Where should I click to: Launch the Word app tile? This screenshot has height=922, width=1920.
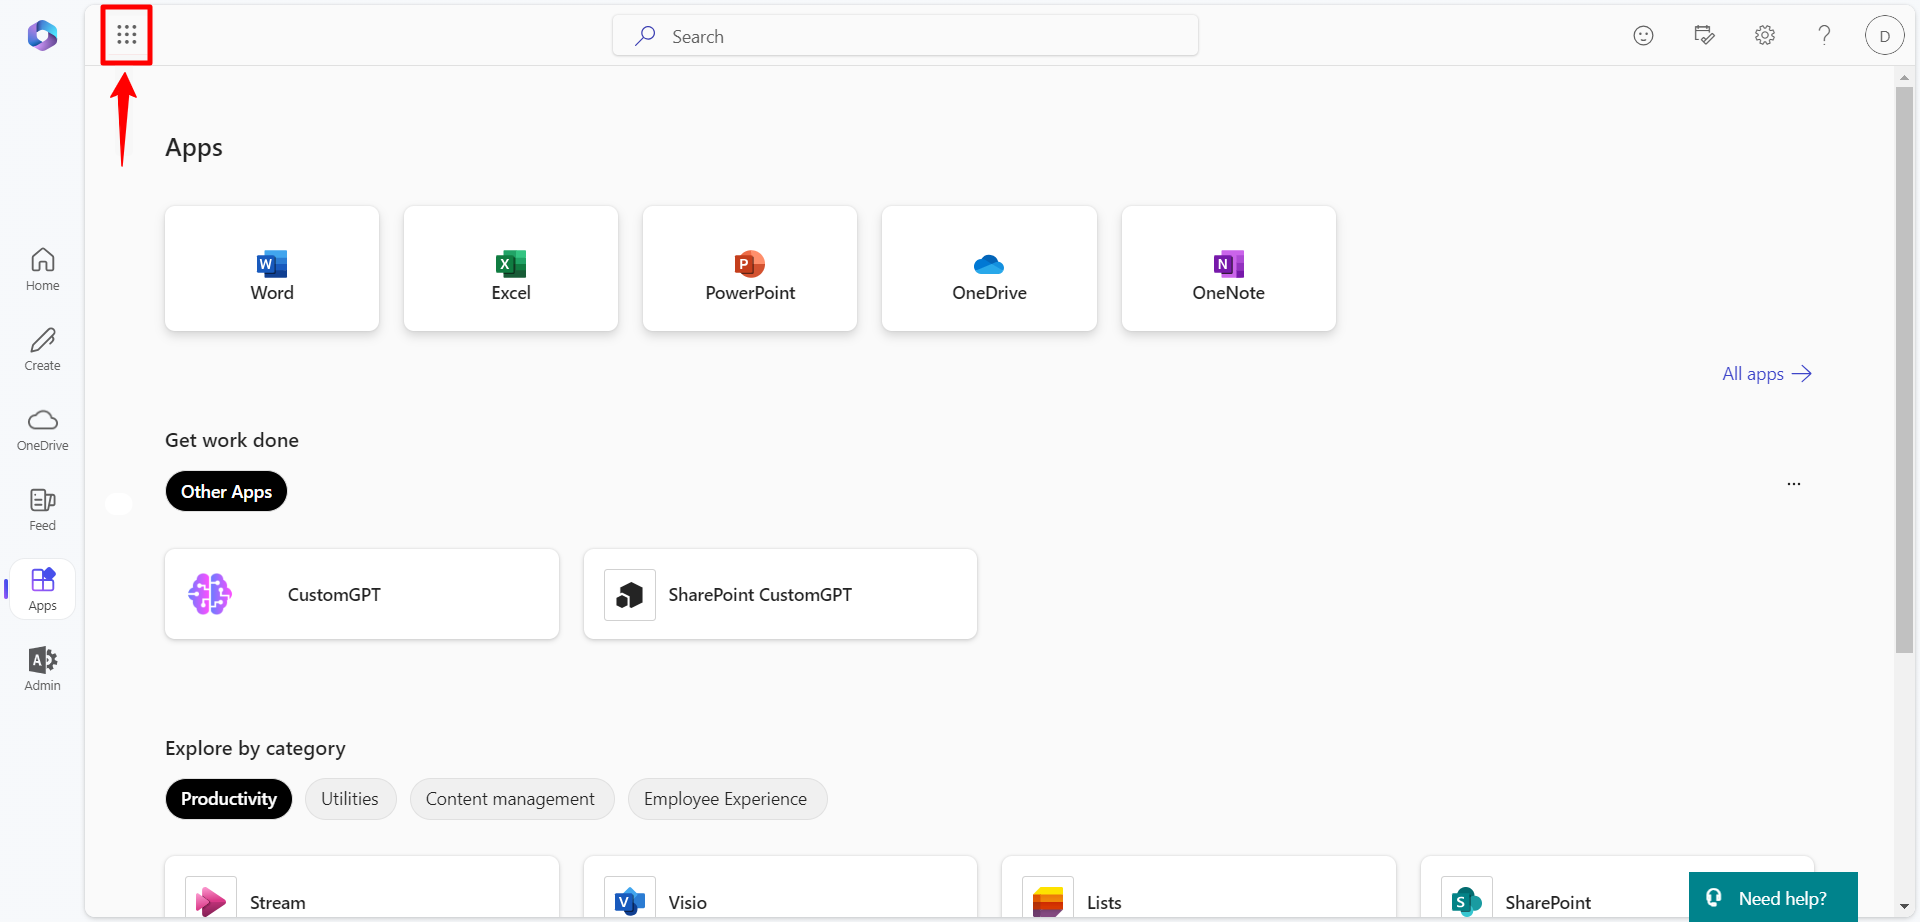point(272,268)
